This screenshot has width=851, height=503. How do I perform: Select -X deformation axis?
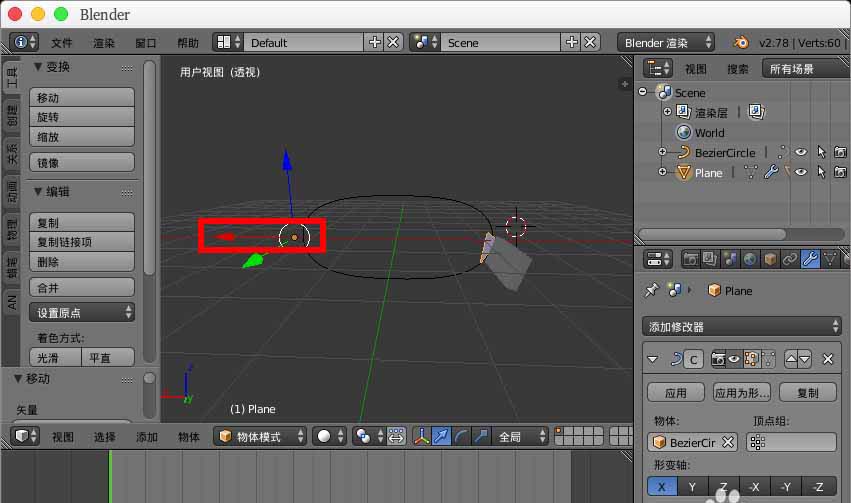[x=754, y=487]
